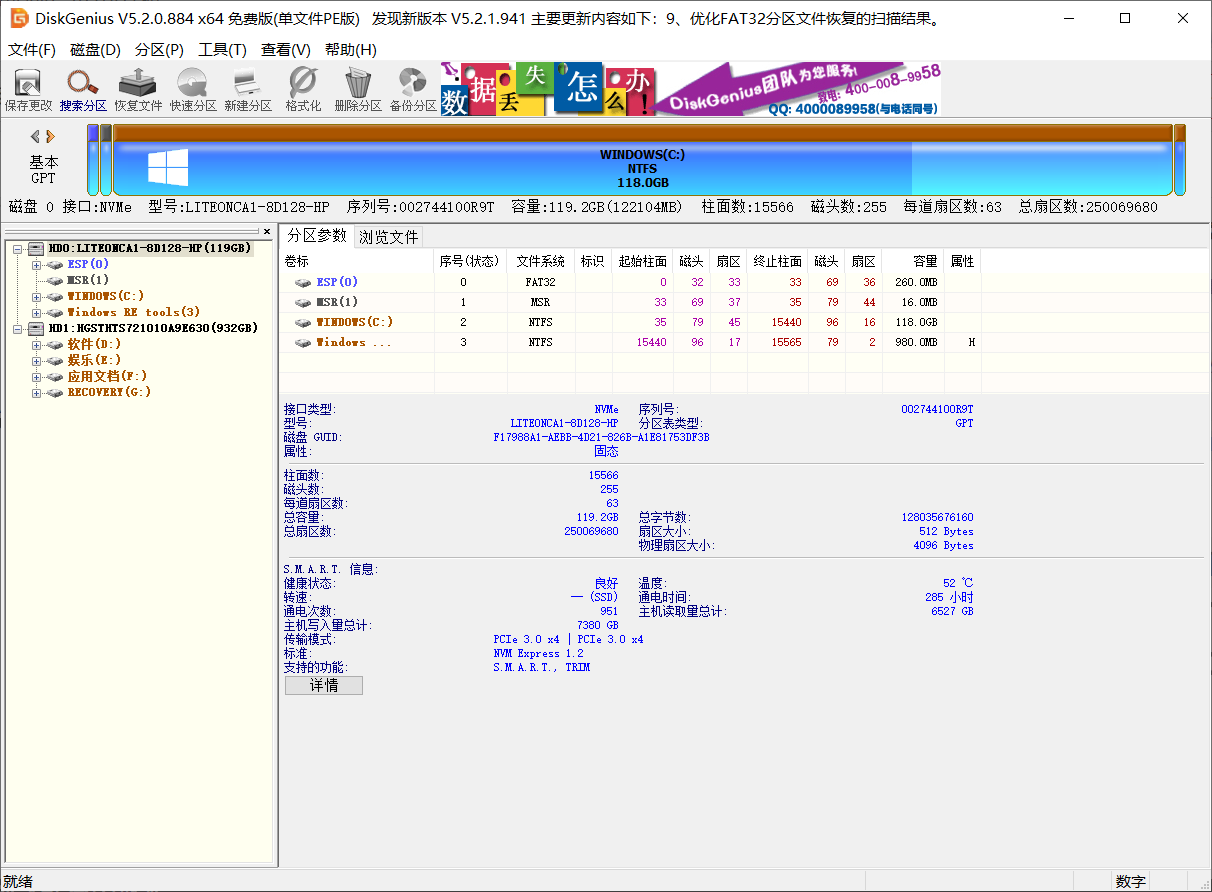
Task: Click the HD1 disk icon in the tree
Action: pyautogui.click(x=36, y=328)
